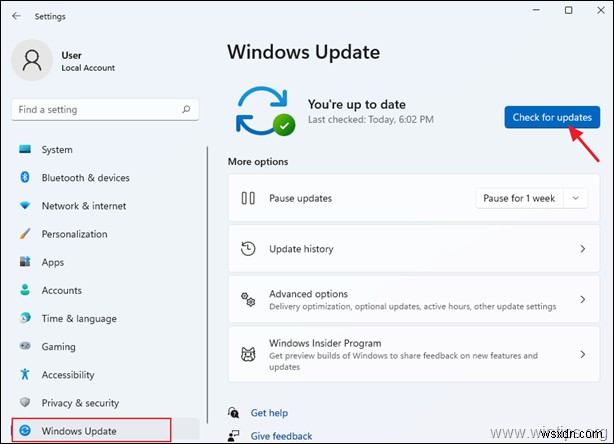Click the search magnifier icon
This screenshot has width=614, height=444.
click(x=185, y=110)
